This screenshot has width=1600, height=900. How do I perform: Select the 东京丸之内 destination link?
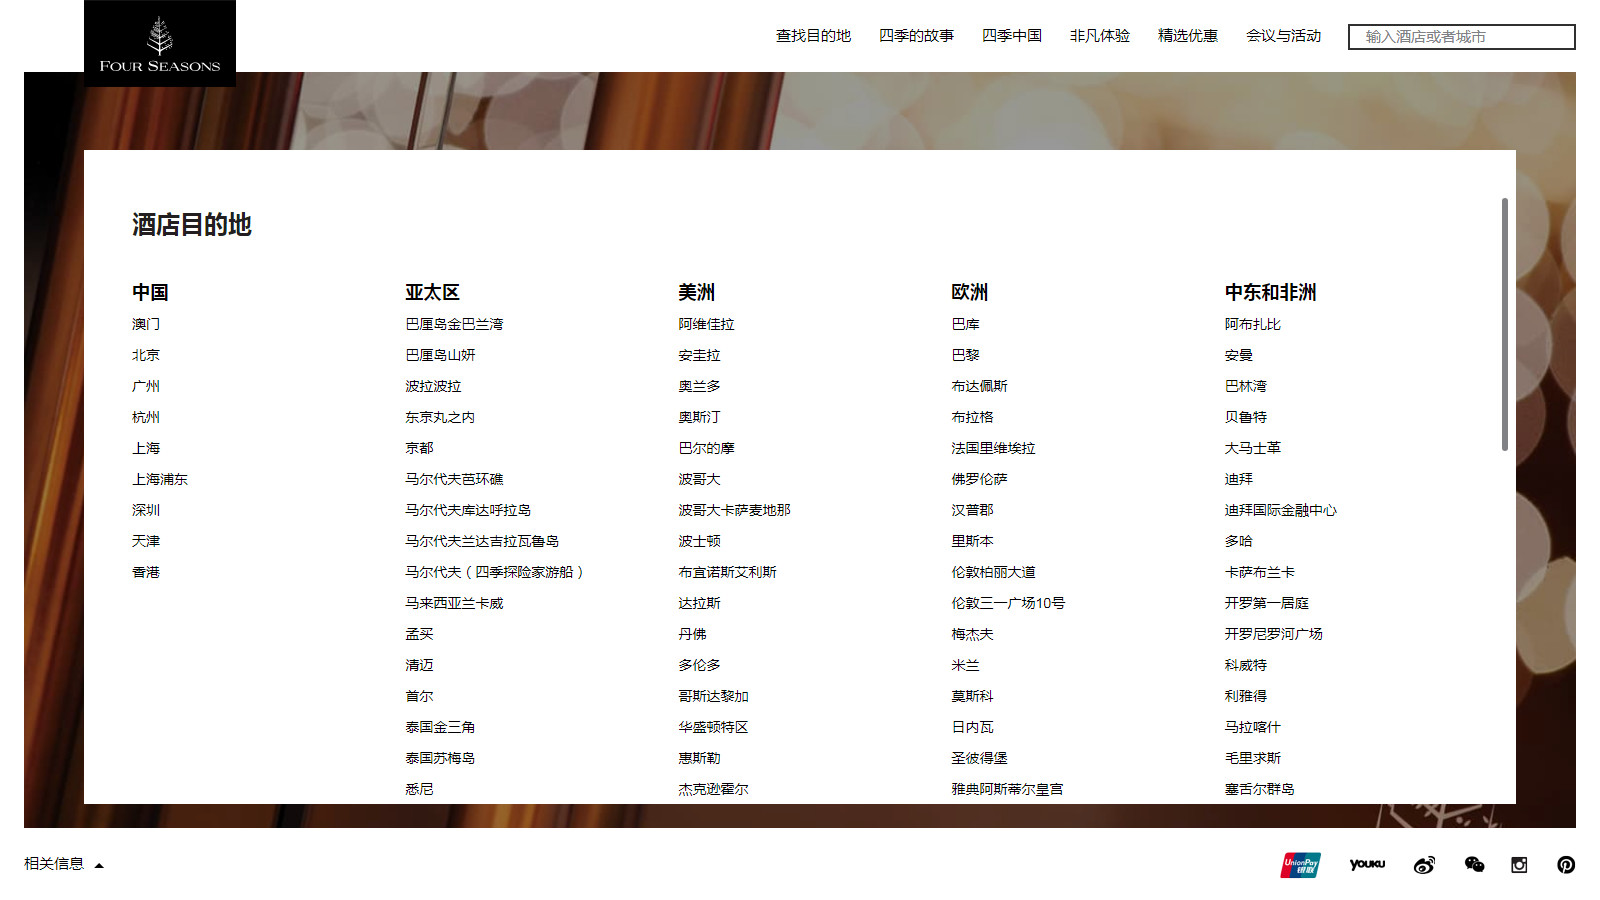coord(440,417)
